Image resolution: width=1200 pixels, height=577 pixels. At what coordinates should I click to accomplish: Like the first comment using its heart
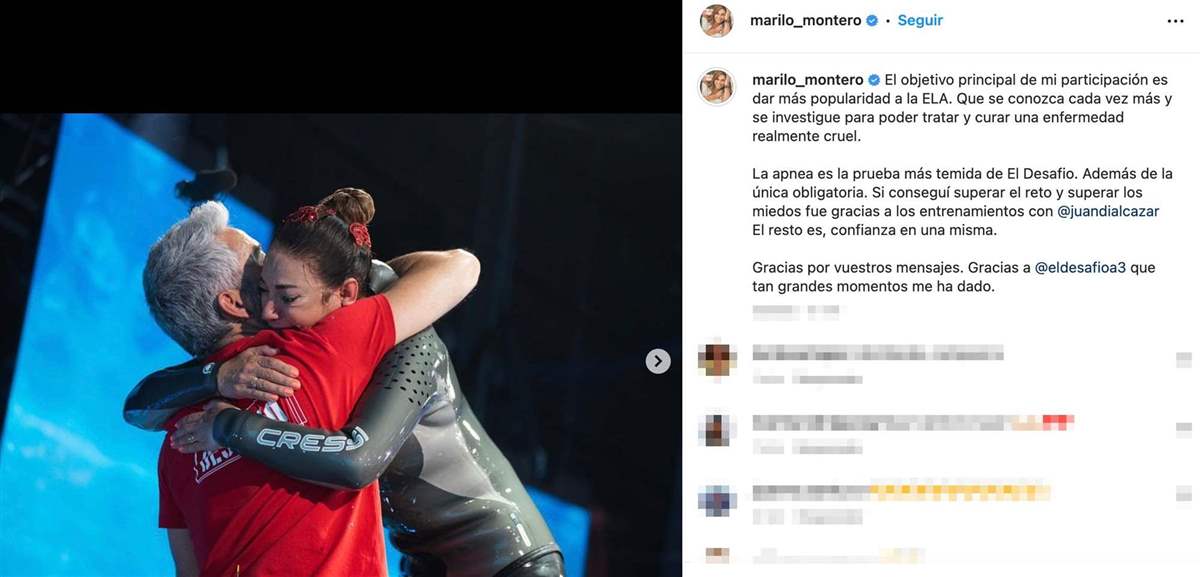pos(1184,360)
